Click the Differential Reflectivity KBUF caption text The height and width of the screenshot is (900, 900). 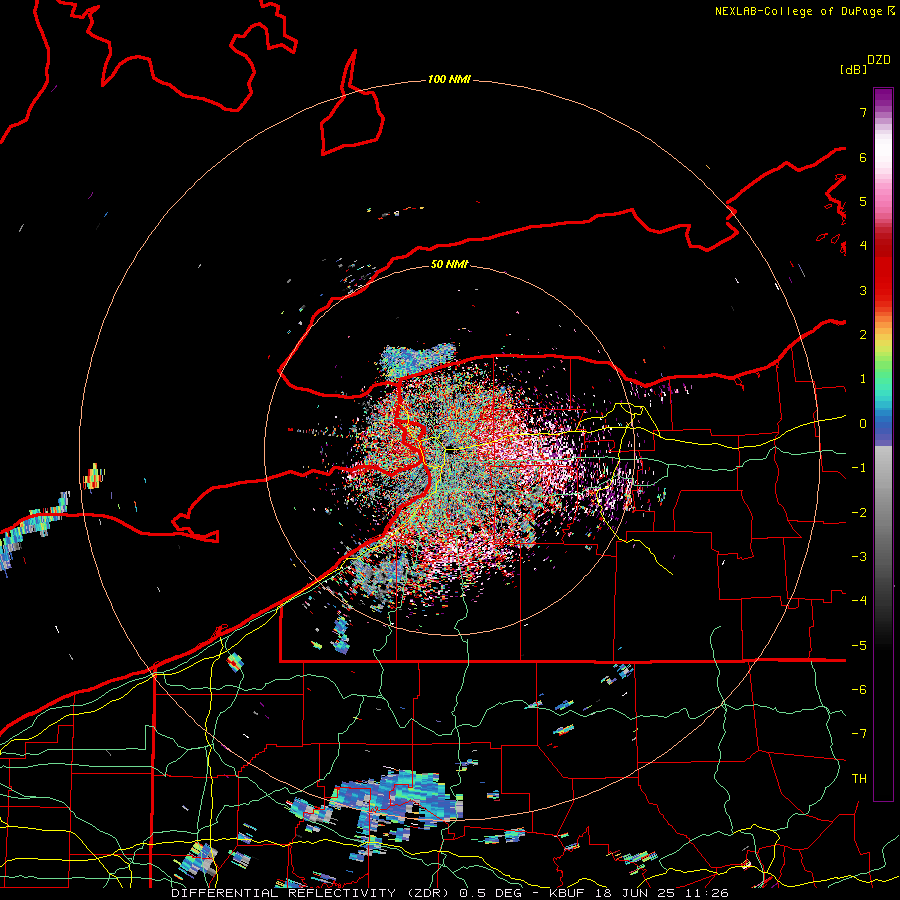click(x=450, y=893)
